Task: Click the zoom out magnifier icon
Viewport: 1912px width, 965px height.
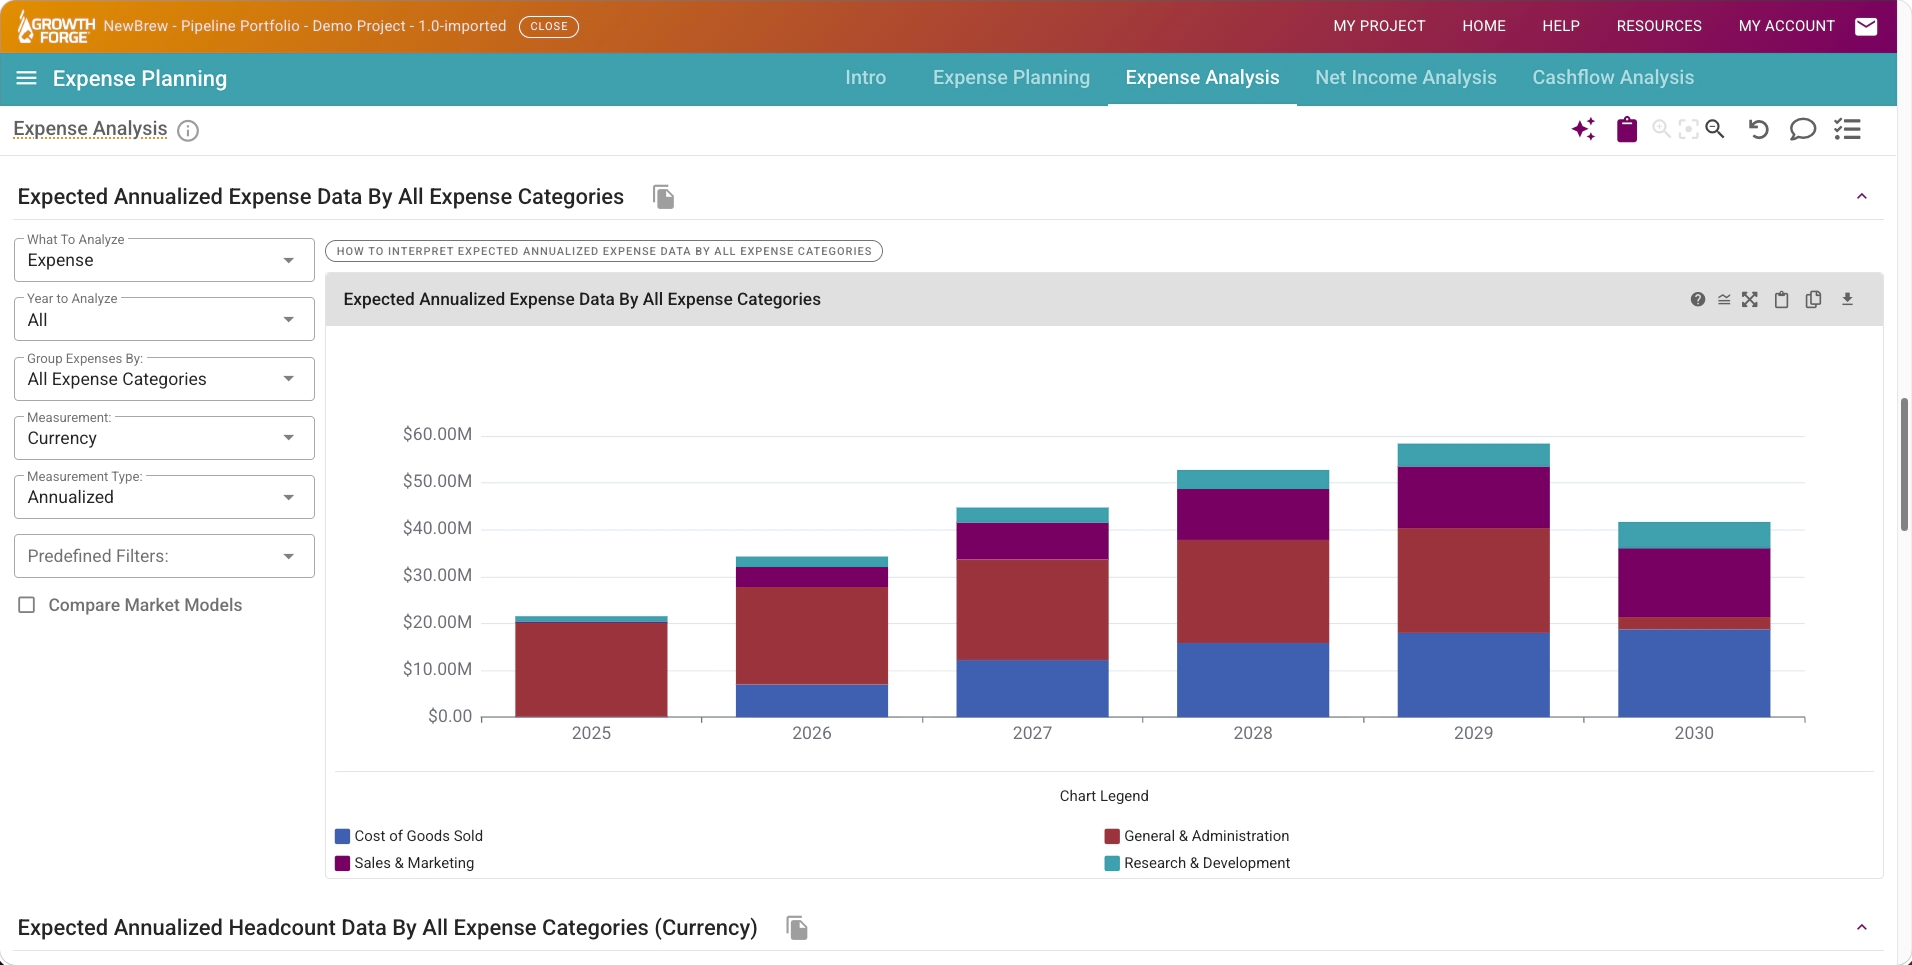Action: [1715, 129]
